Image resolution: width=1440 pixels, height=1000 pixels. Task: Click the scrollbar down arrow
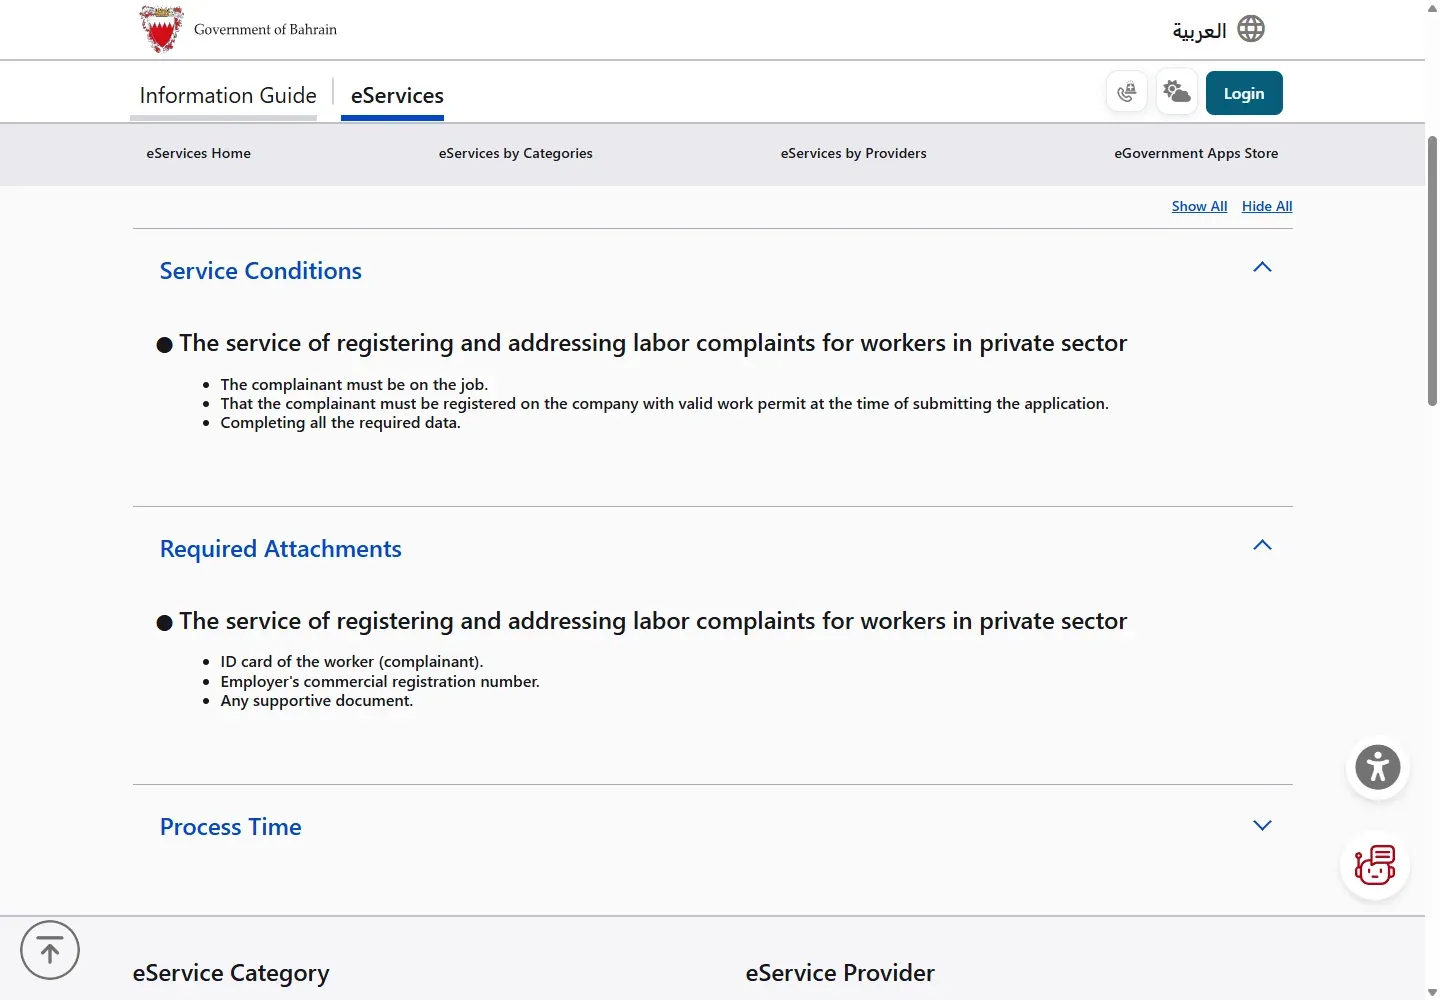(1432, 992)
